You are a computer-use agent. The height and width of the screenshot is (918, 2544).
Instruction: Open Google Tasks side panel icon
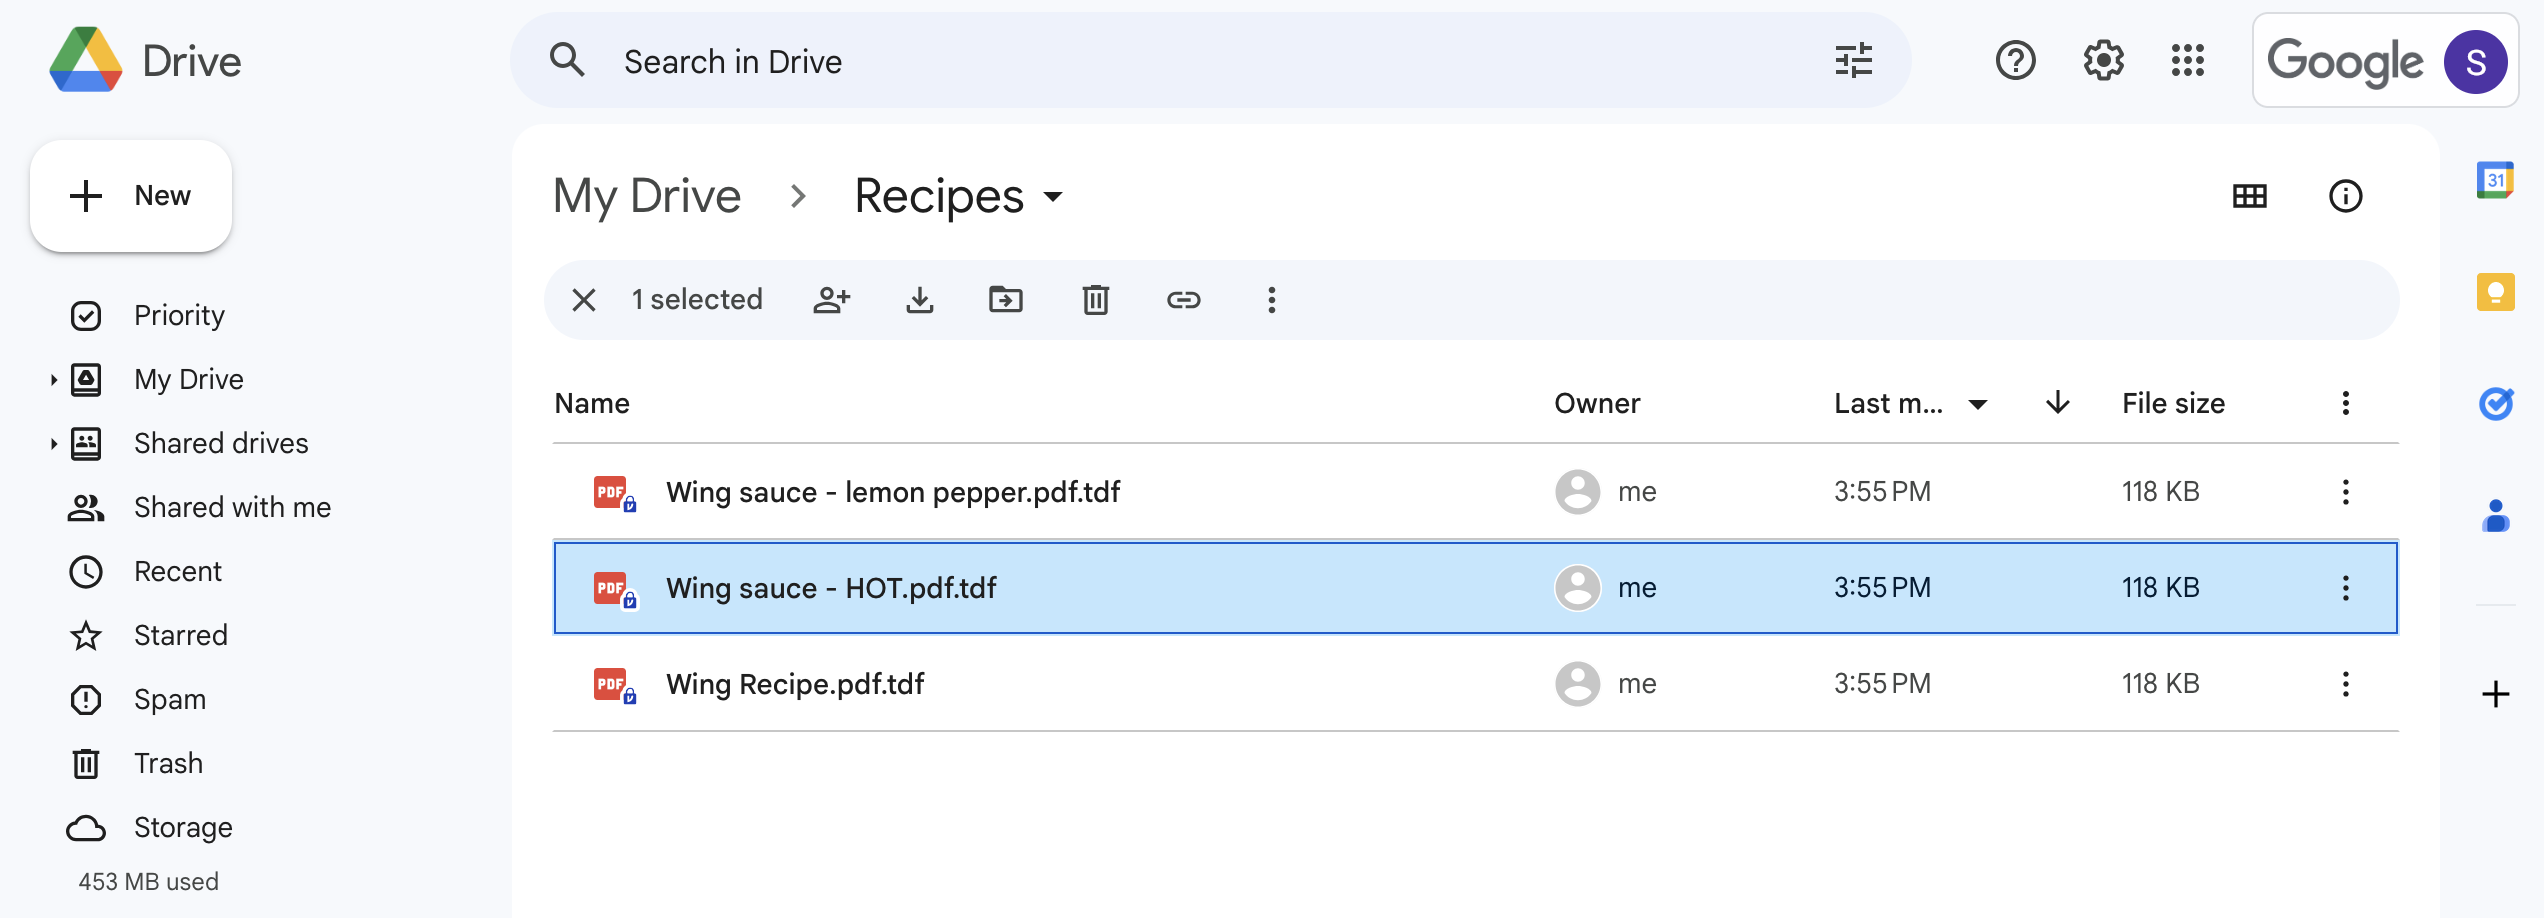(2496, 404)
